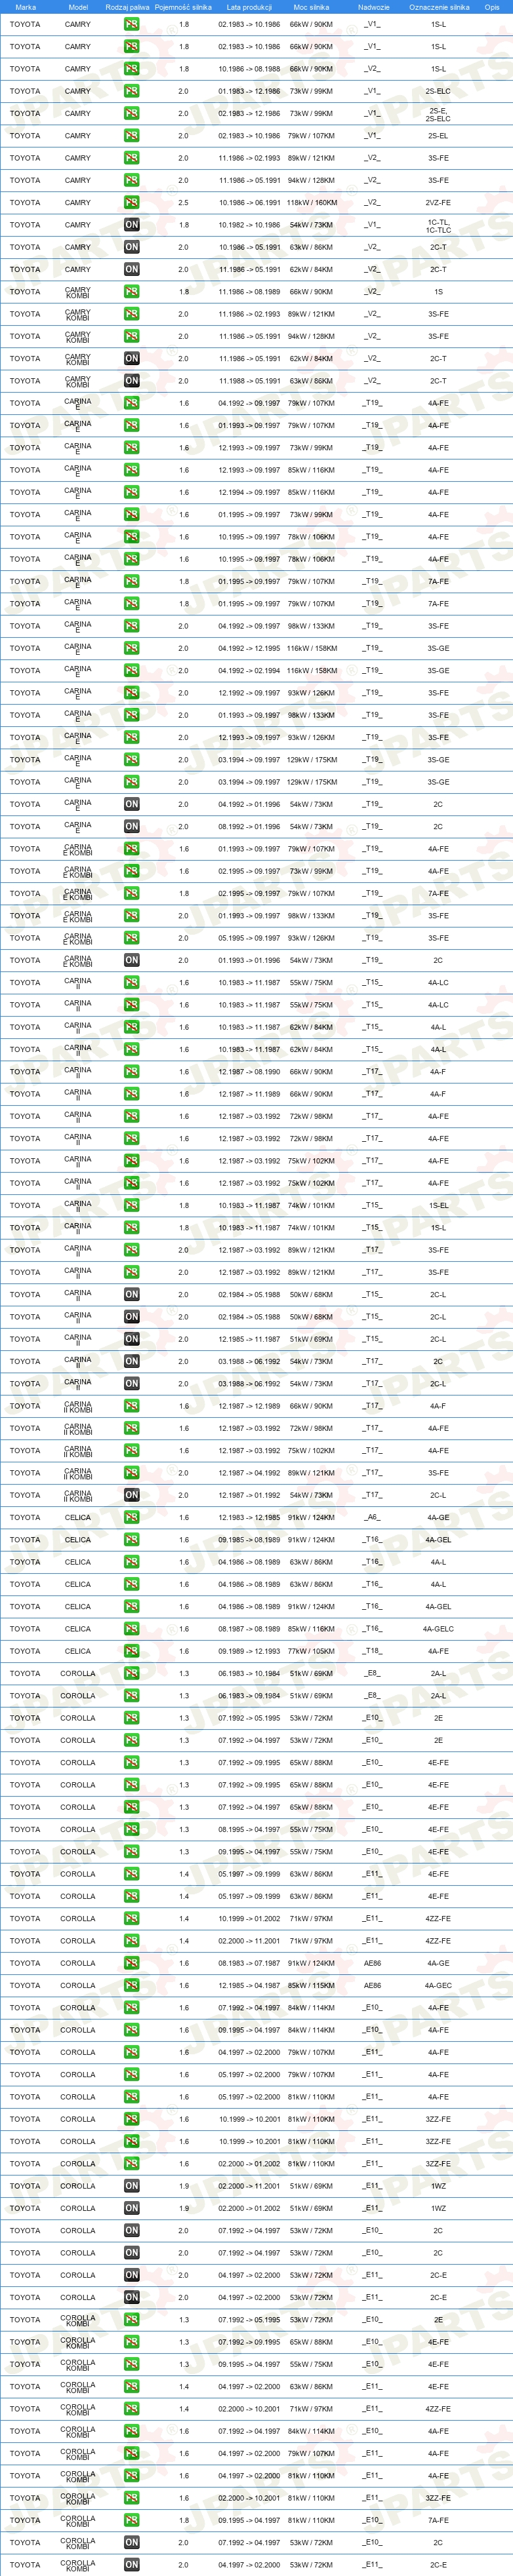The height and width of the screenshot is (2576, 513).
Task: Select the 118kW / 160KM power cell
Action: 311,203
